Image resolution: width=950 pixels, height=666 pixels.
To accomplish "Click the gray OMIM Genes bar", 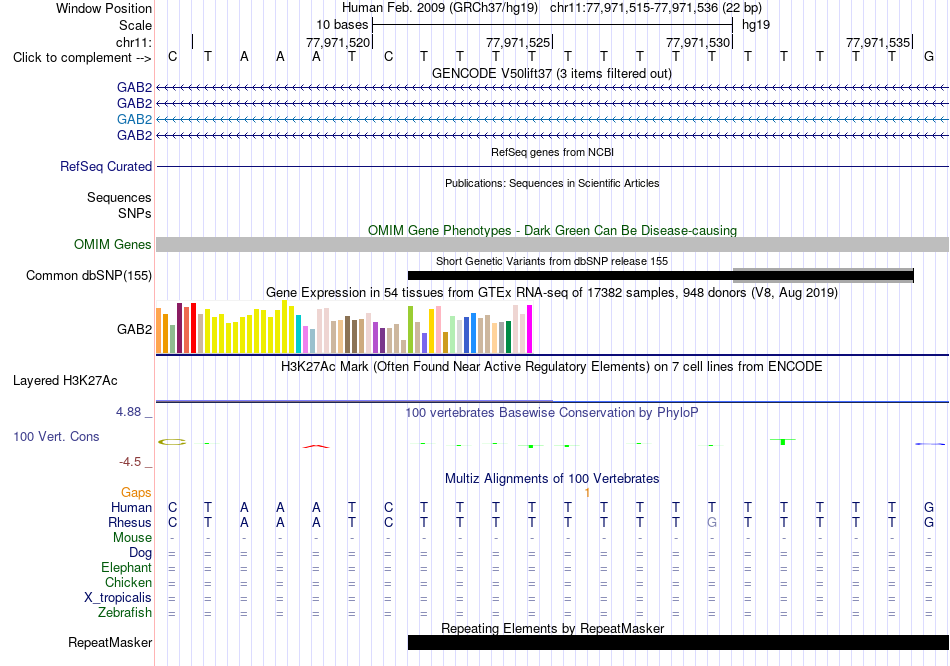I will pyautogui.click(x=552, y=244).
